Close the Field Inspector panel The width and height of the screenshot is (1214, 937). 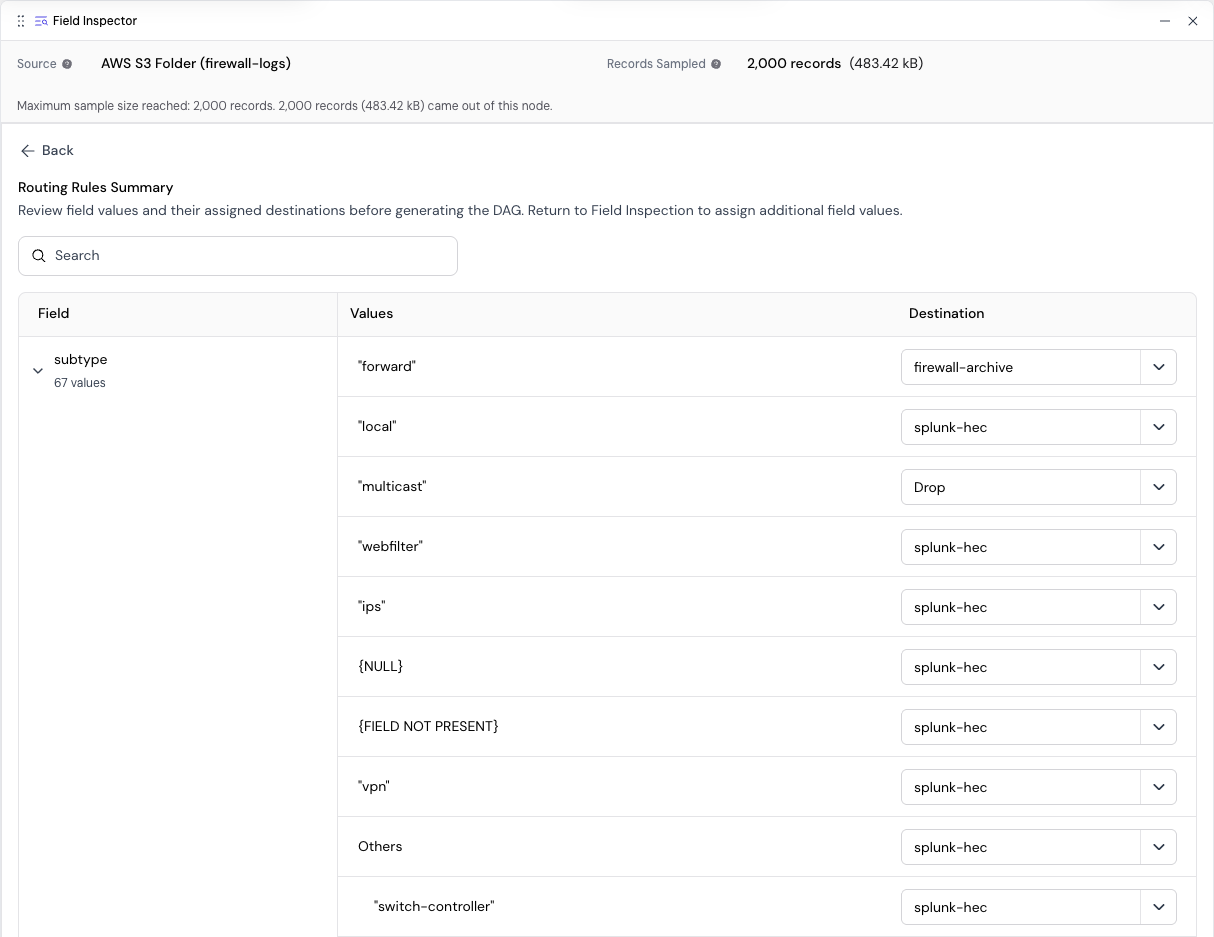(1193, 21)
